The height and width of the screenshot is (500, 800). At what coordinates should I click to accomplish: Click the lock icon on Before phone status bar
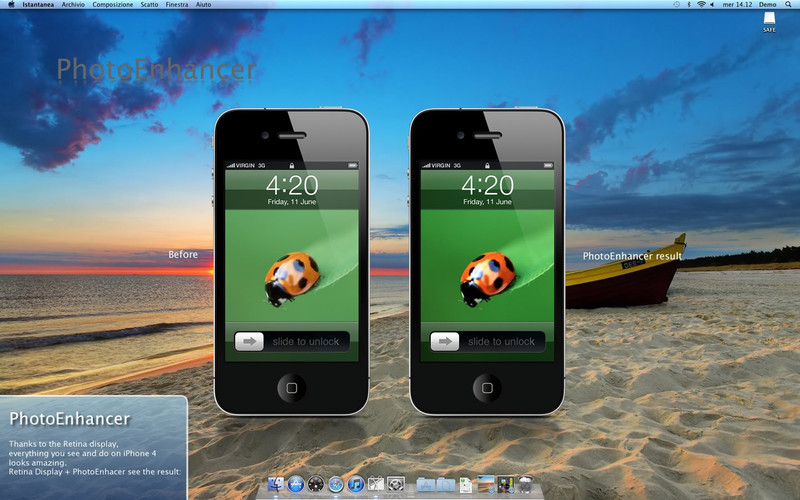(292, 165)
